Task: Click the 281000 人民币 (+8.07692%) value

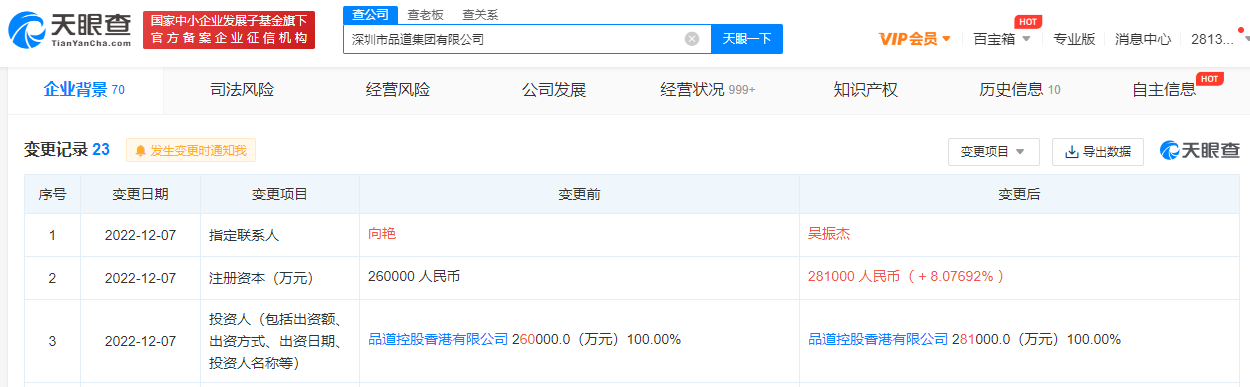Action: point(906,277)
